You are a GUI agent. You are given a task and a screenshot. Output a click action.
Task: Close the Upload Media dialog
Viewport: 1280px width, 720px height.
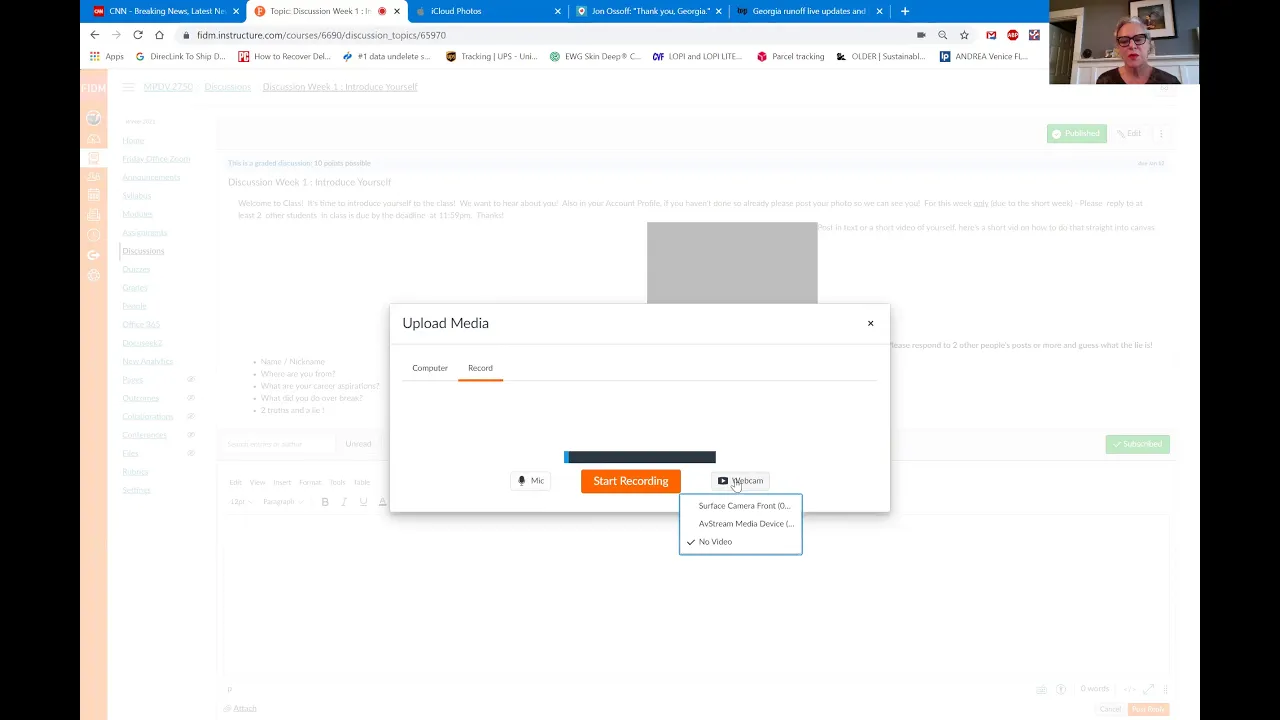pyautogui.click(x=870, y=323)
